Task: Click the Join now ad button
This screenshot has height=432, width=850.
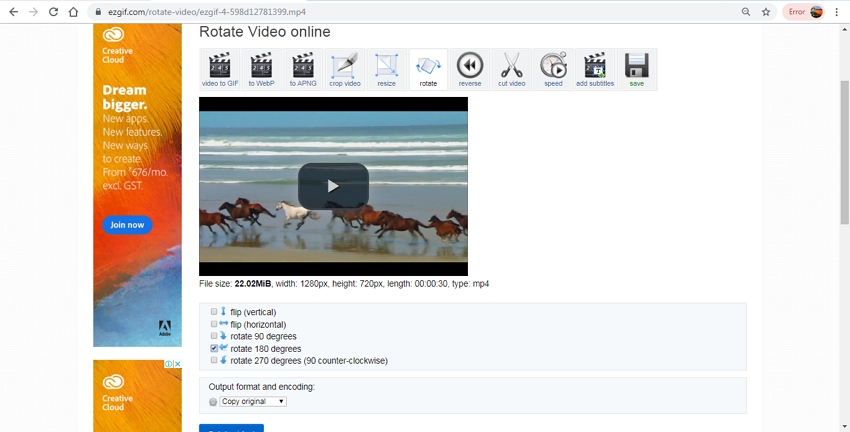Action: pos(127,225)
